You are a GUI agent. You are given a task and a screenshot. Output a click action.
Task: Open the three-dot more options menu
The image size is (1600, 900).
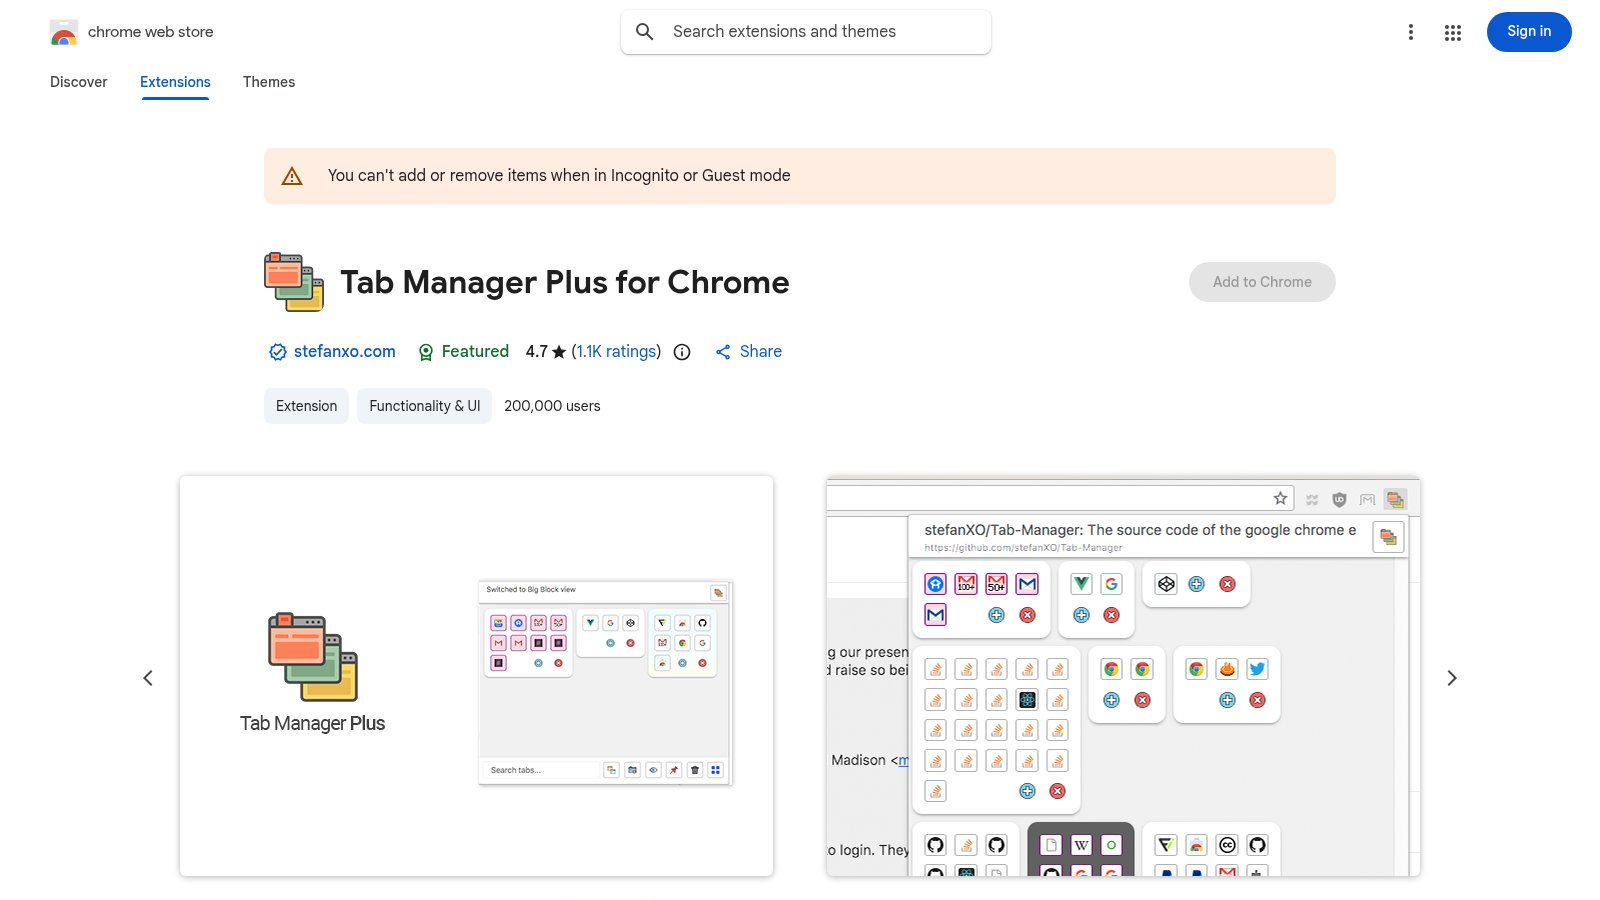(x=1411, y=32)
